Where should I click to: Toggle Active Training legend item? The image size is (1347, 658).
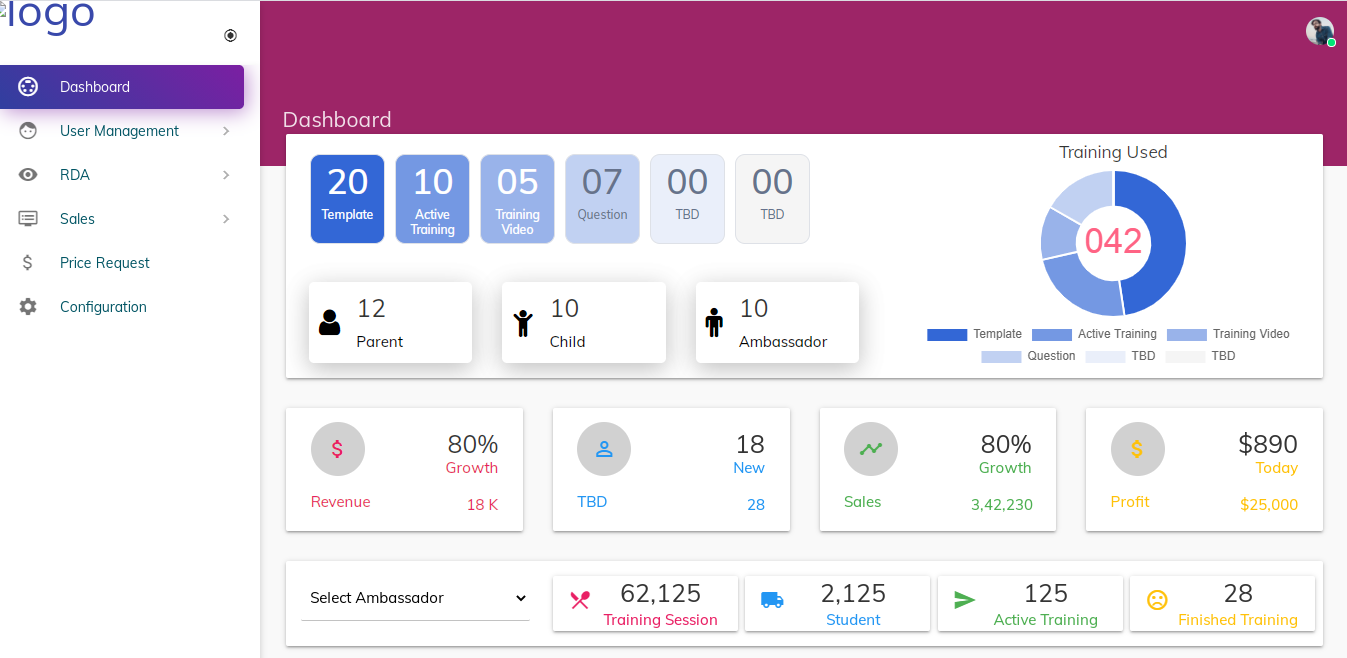[1094, 334]
